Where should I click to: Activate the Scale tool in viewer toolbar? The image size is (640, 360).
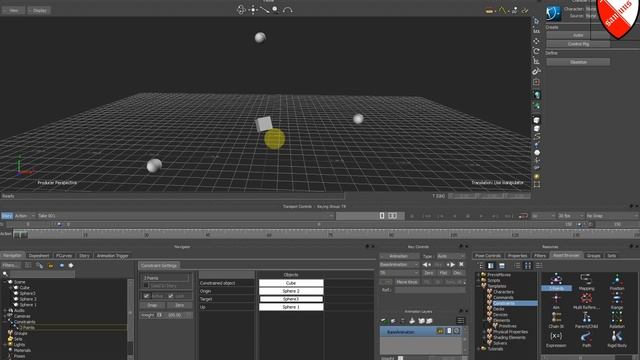[536, 61]
